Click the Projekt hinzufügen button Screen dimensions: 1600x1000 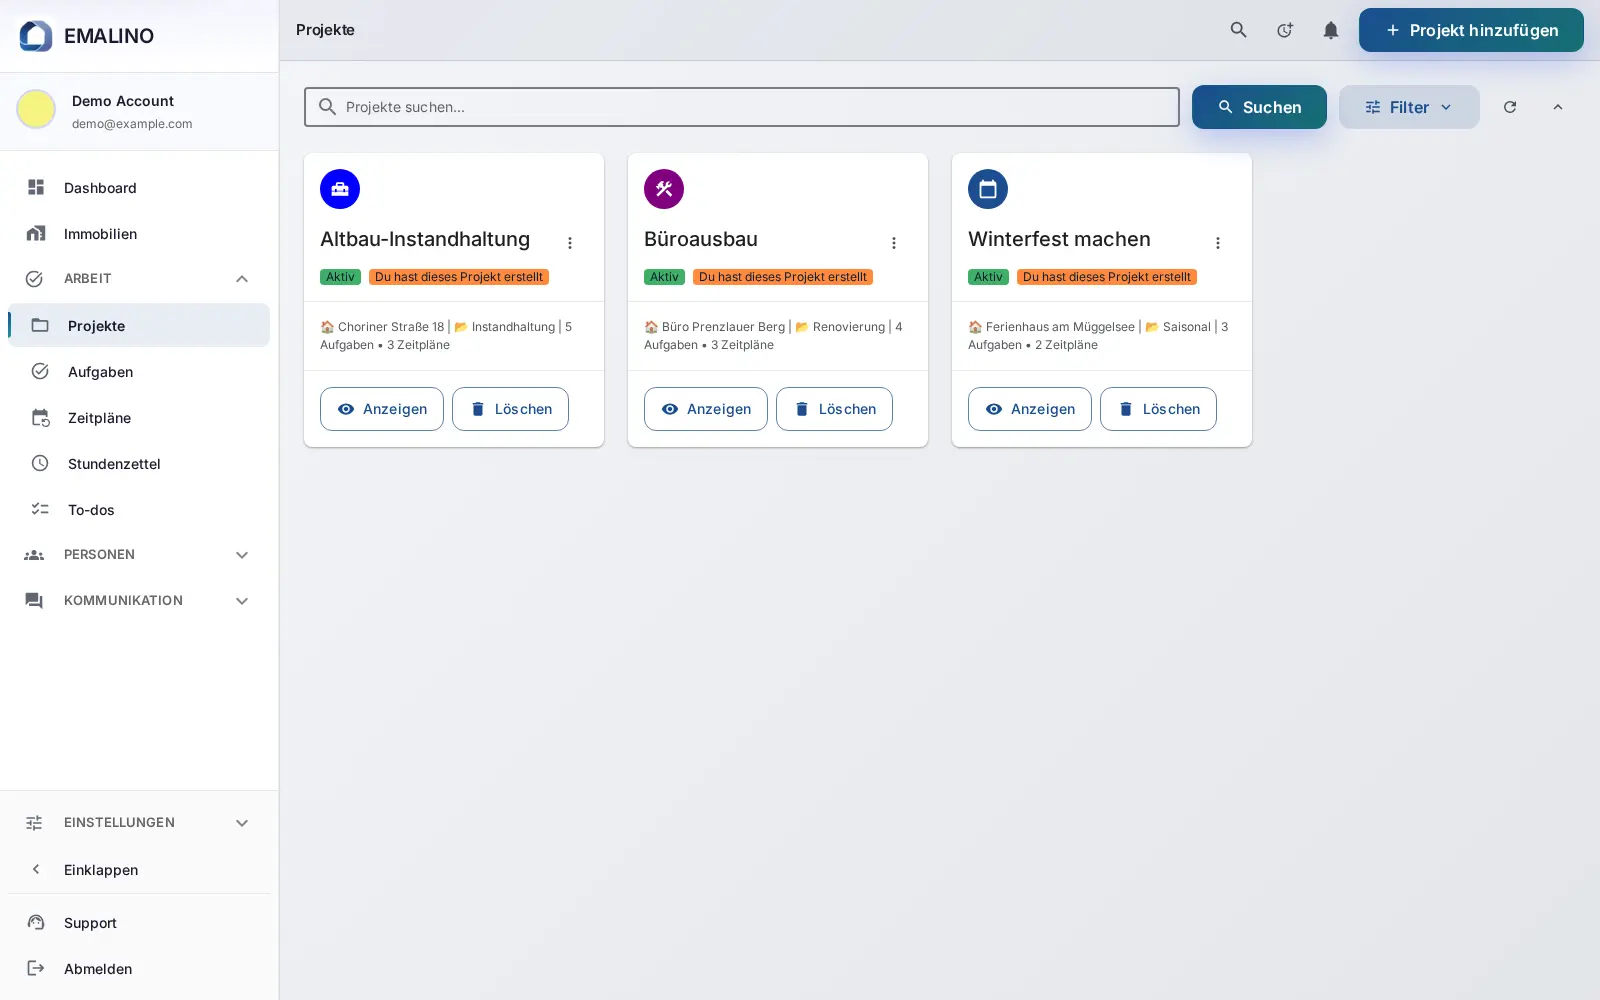[1471, 30]
